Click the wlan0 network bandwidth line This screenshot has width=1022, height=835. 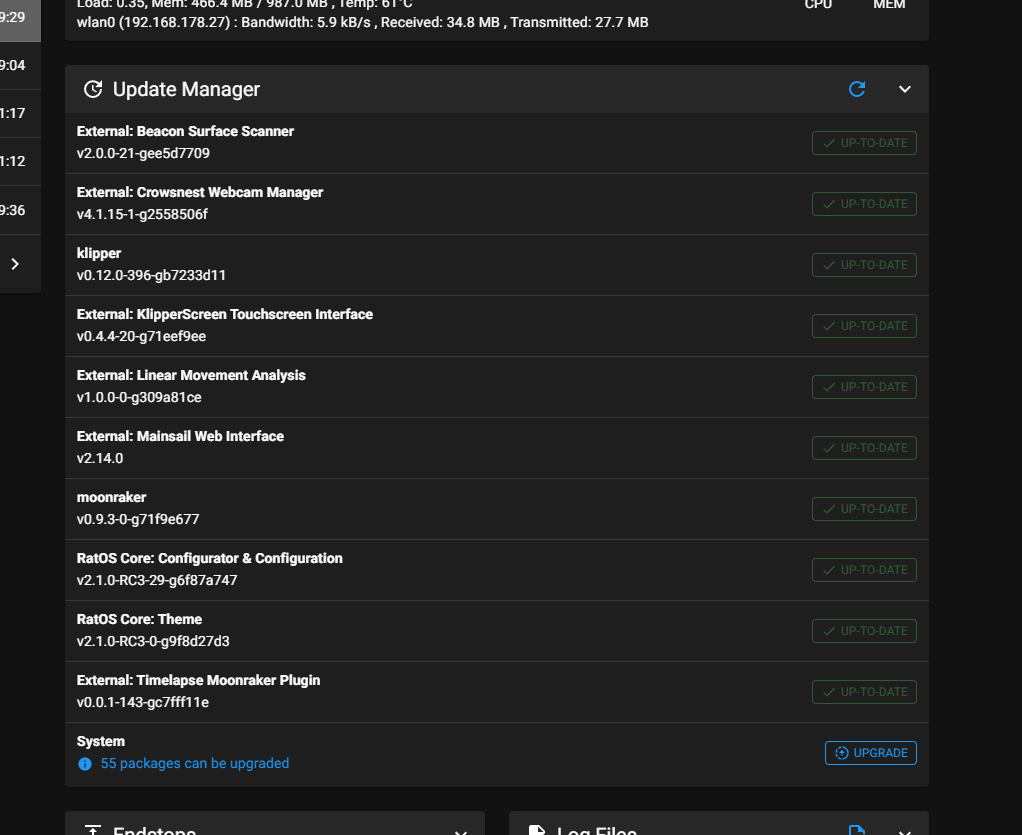point(362,22)
